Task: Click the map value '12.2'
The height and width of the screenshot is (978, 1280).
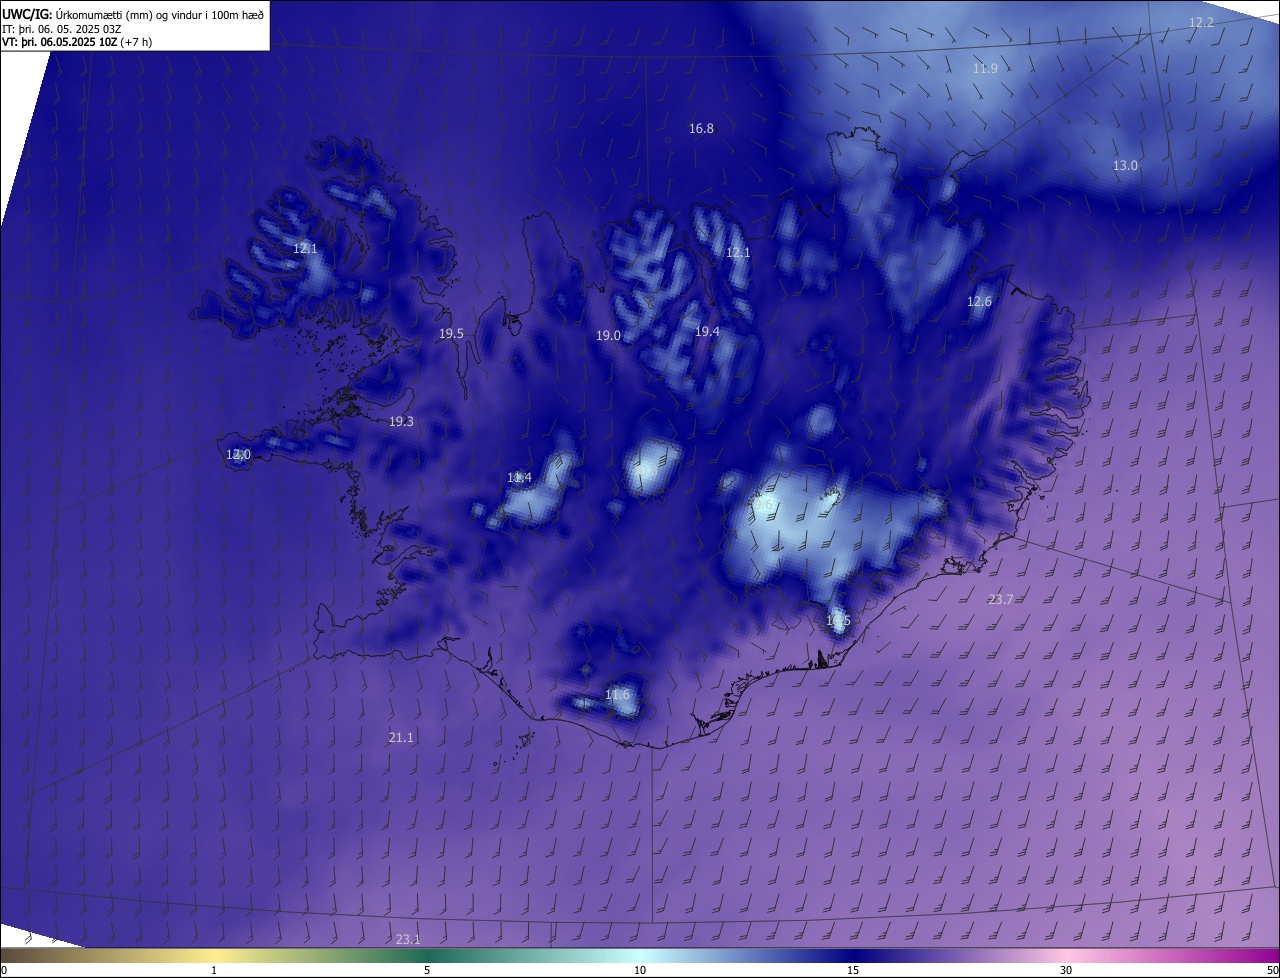Action: [x=1201, y=22]
